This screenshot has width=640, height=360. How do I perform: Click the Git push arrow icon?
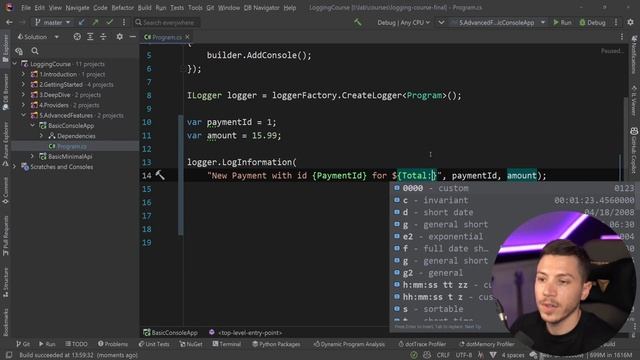coord(95,22)
